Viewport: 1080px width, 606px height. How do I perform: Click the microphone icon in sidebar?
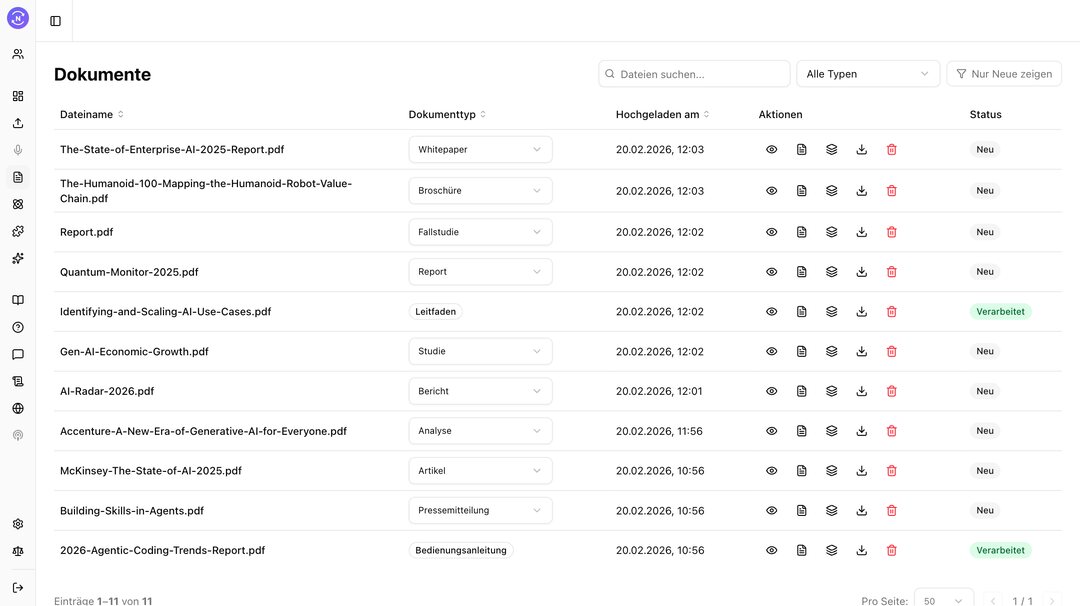tap(18, 150)
